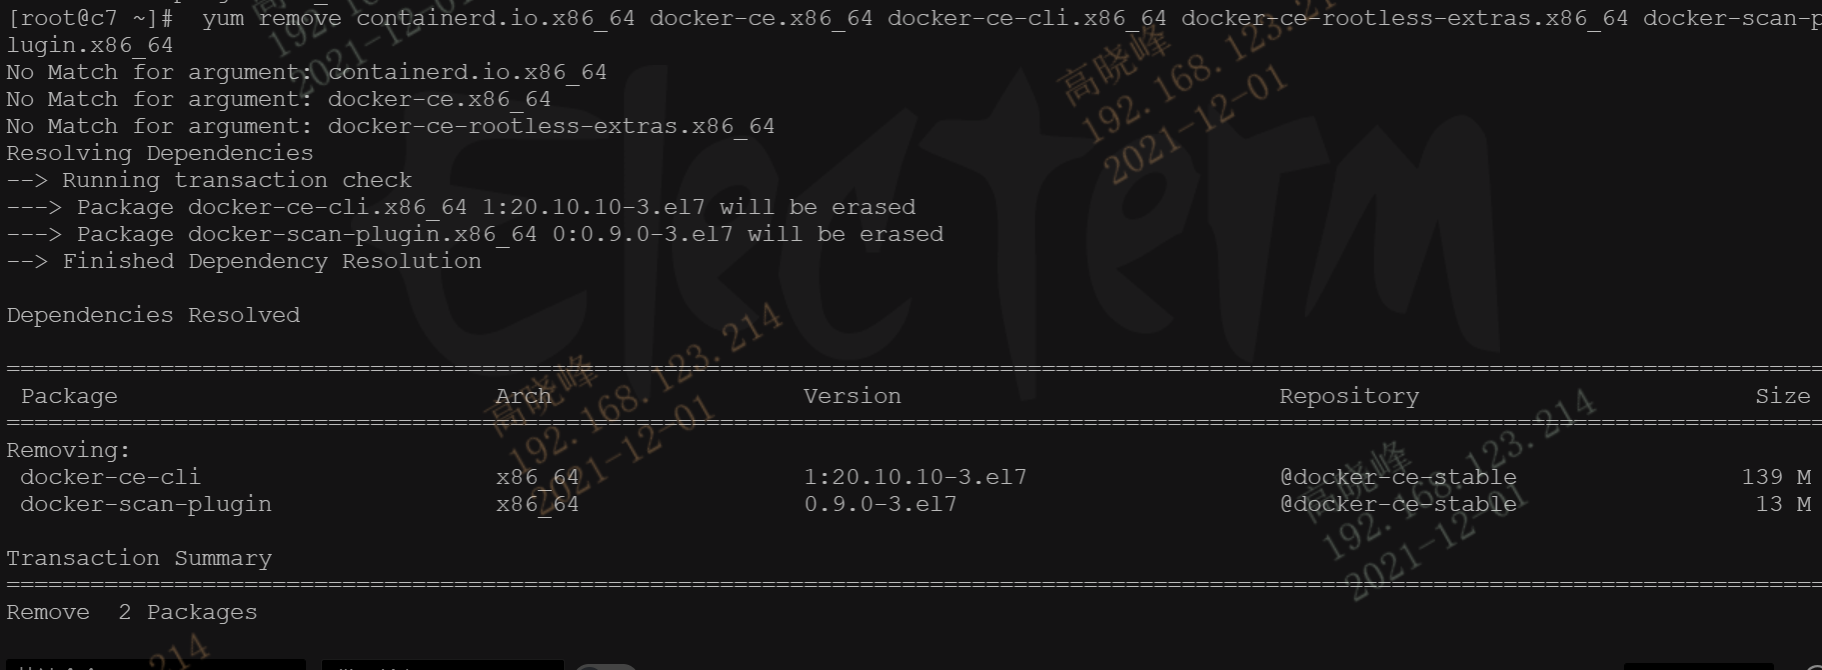Click the Resolving Dependencies line
Viewport: 1822px width, 670px height.
pyautogui.click(x=160, y=153)
